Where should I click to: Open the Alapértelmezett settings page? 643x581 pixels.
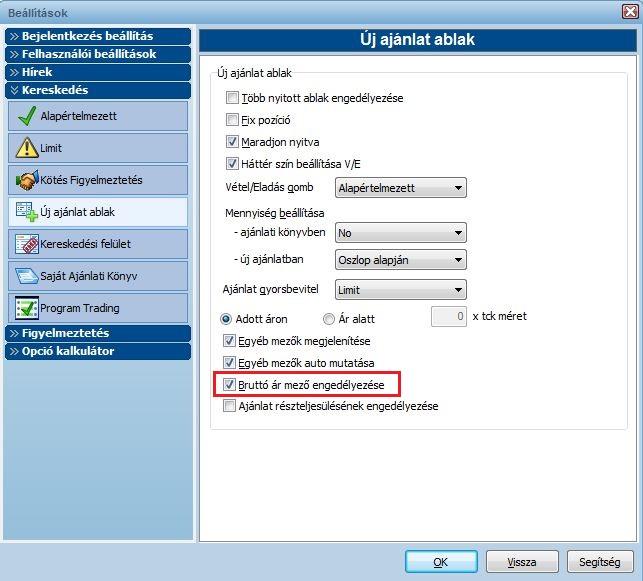(98, 116)
